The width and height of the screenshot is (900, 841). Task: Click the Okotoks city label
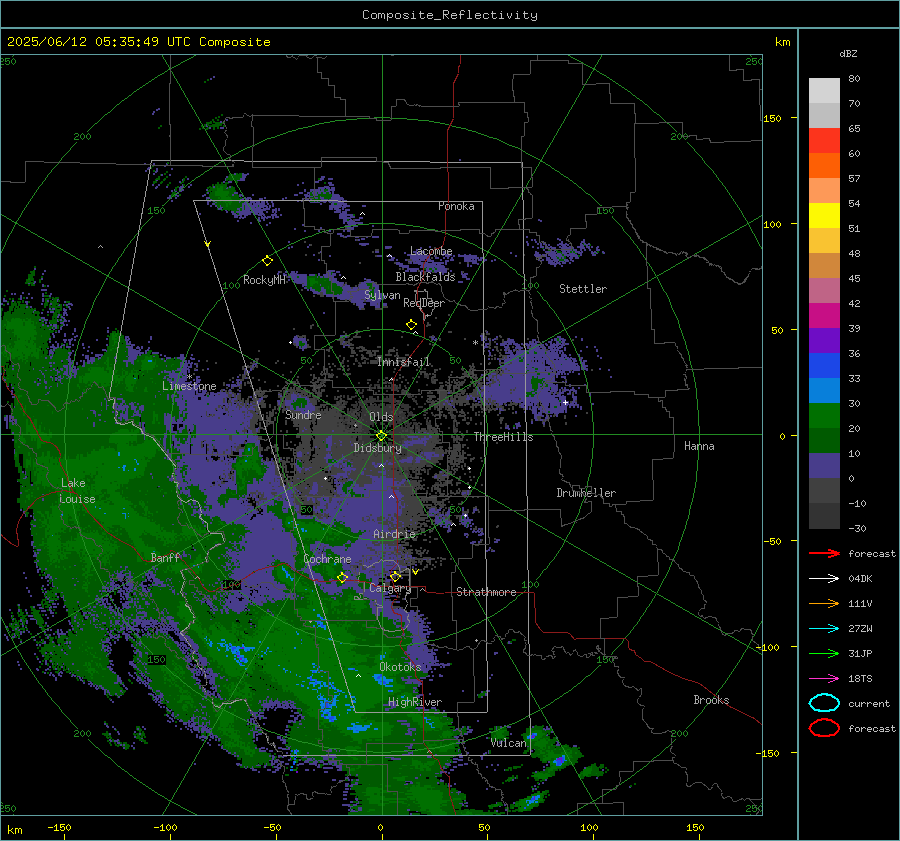pyautogui.click(x=400, y=667)
